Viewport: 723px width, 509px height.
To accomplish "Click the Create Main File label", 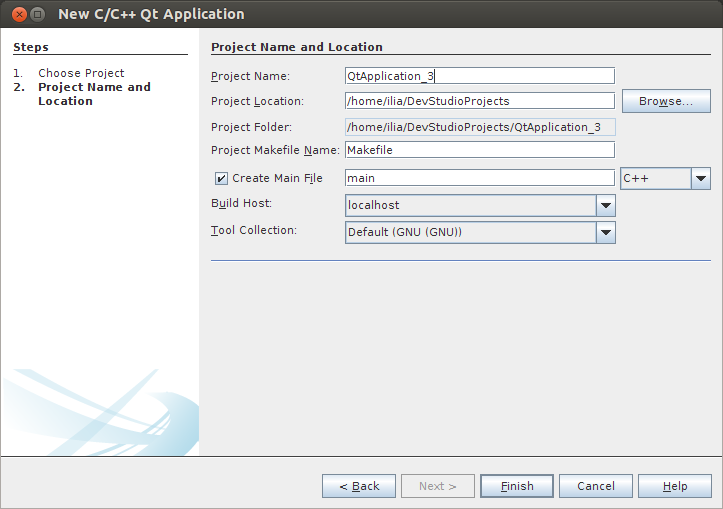I will click(277, 179).
